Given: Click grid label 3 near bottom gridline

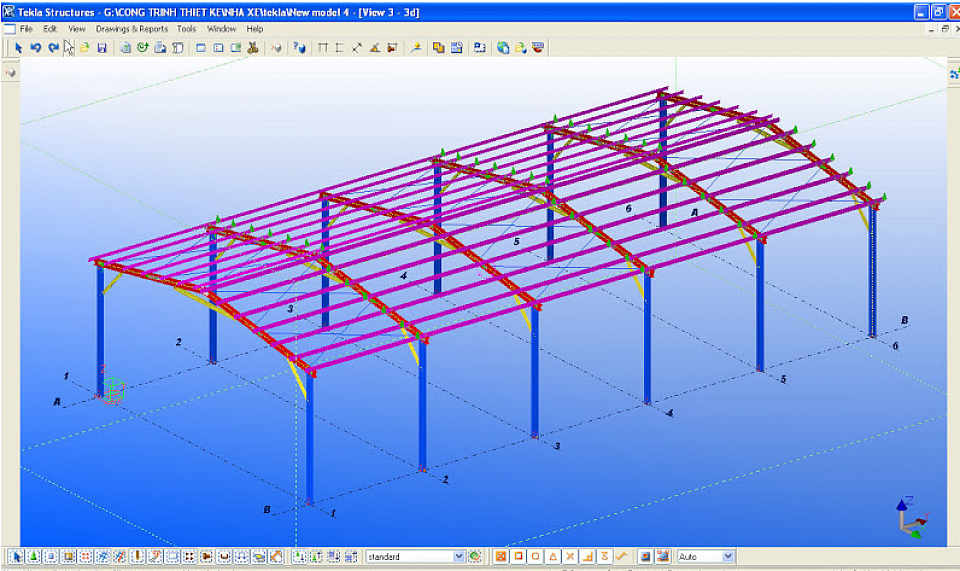Looking at the screenshot, I should click(557, 446).
